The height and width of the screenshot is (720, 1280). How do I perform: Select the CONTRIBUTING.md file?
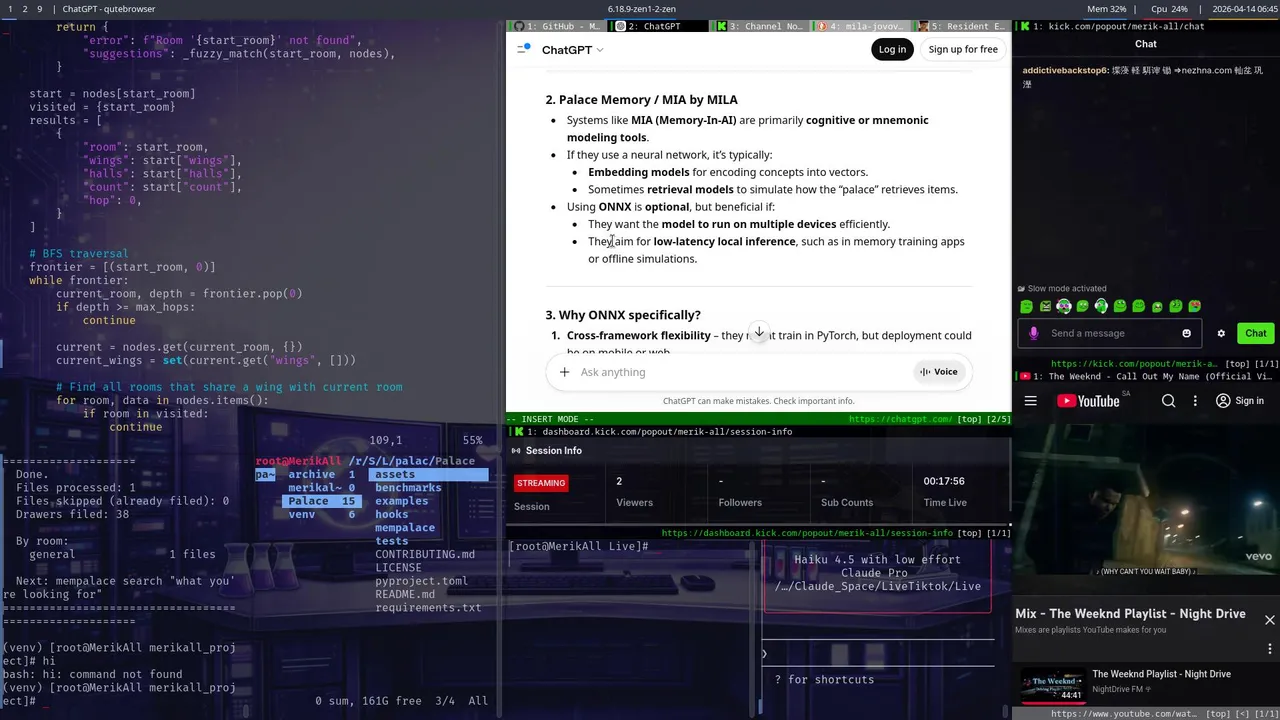[x=424, y=554]
